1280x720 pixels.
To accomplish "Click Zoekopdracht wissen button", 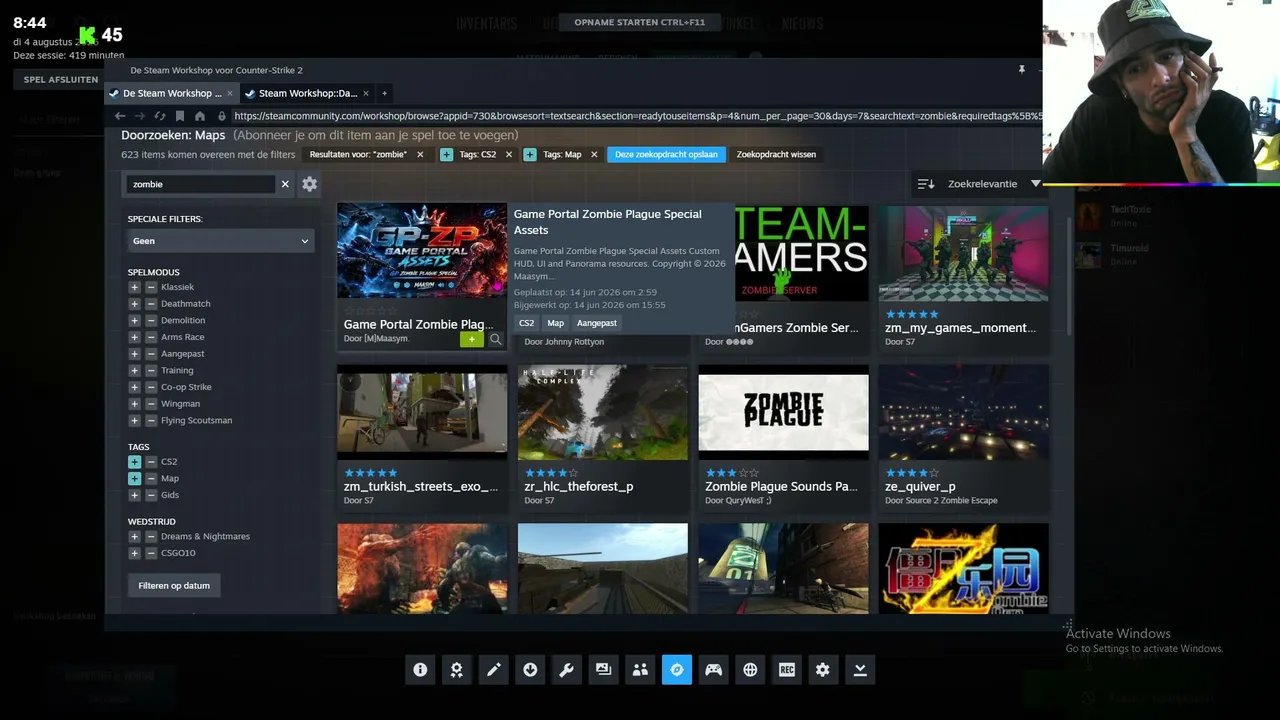I will click(776, 155).
